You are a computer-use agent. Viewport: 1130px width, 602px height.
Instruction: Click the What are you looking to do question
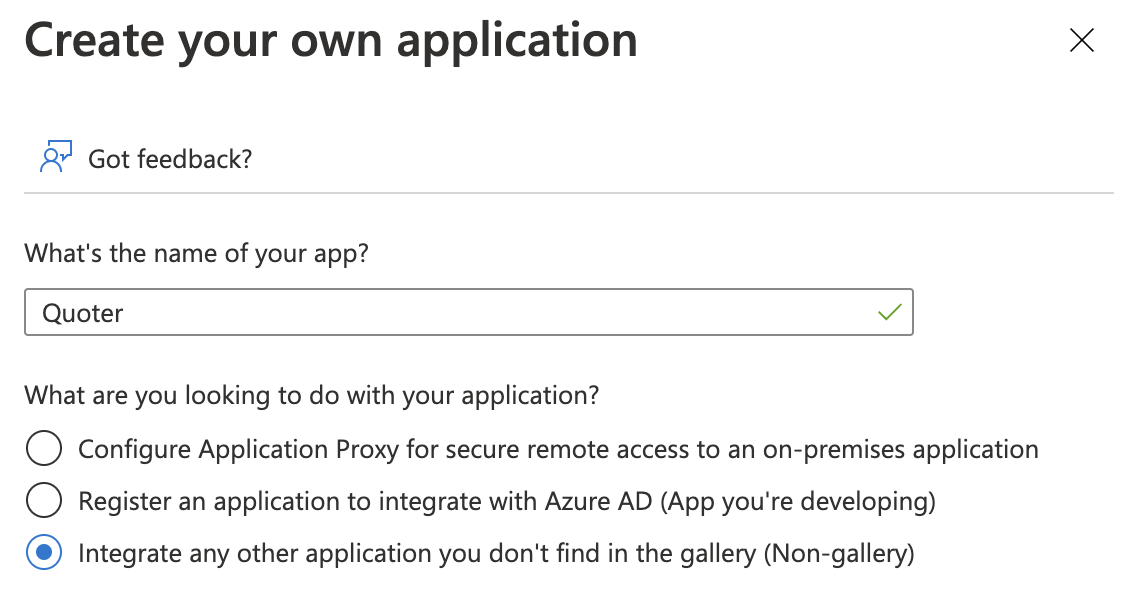(311, 395)
